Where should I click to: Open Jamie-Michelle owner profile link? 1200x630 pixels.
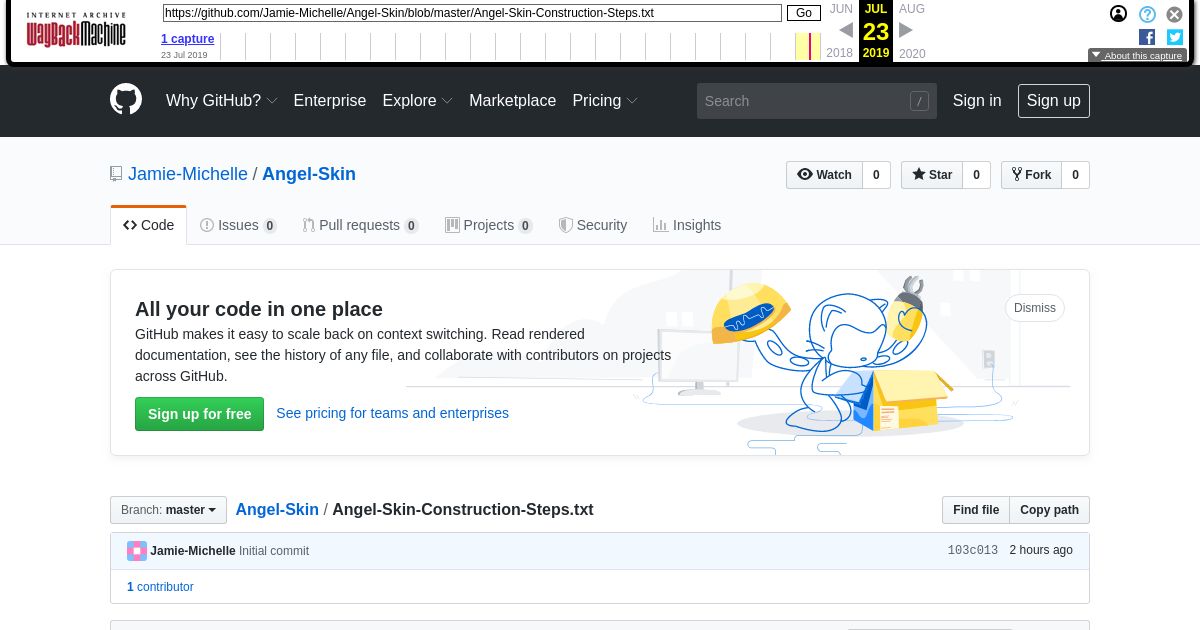(x=188, y=174)
